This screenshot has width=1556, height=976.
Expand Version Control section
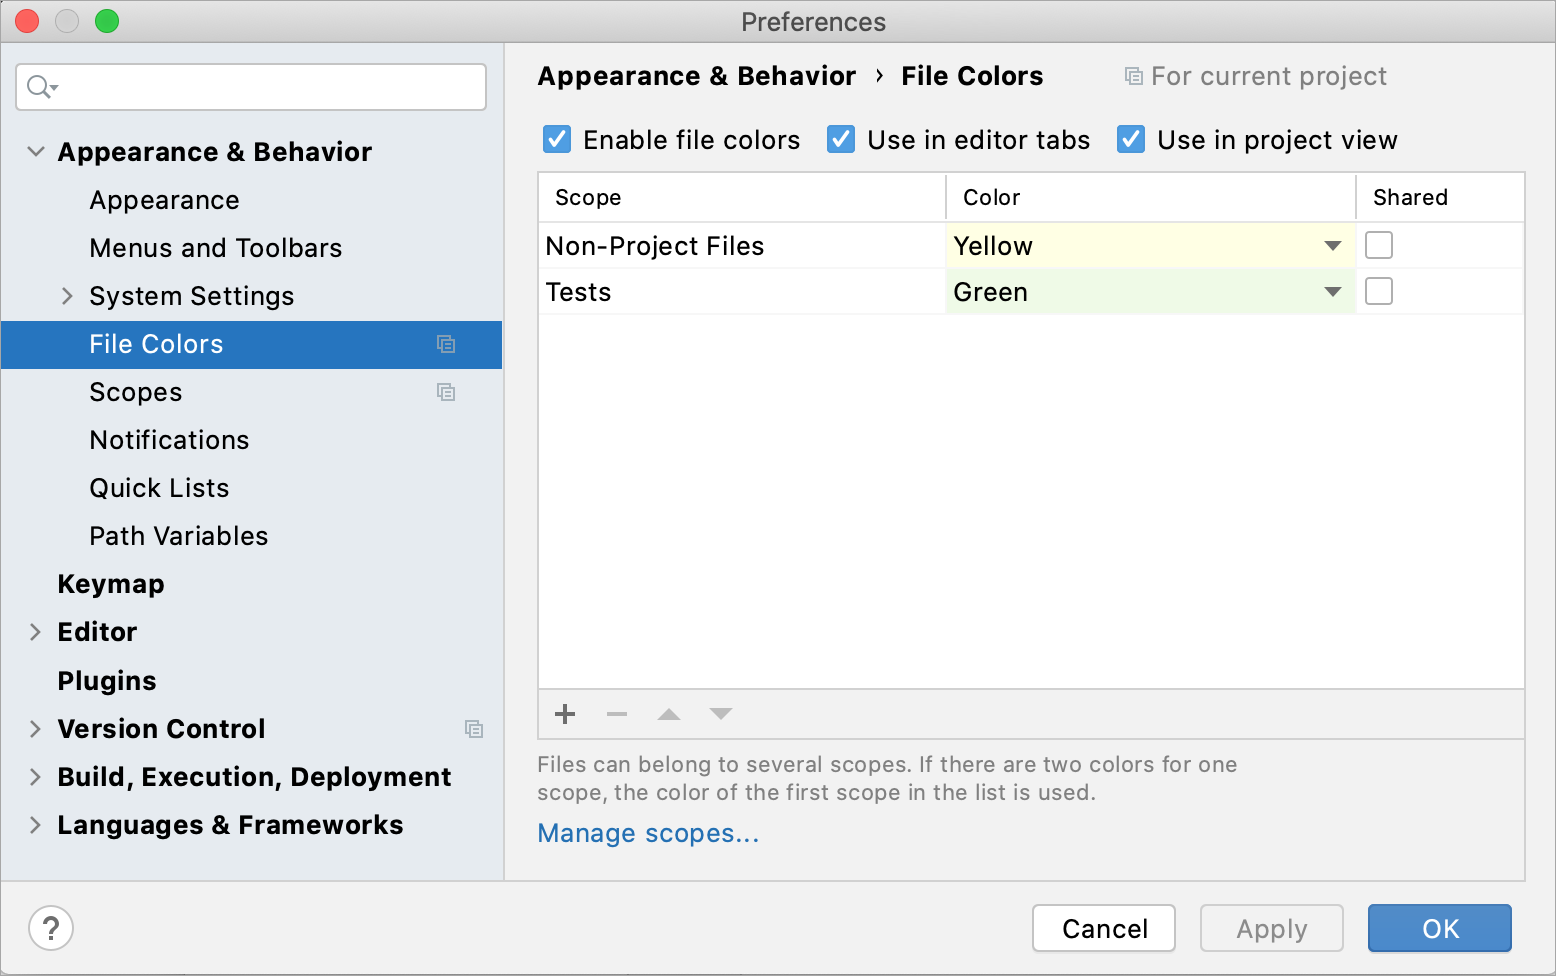35,729
